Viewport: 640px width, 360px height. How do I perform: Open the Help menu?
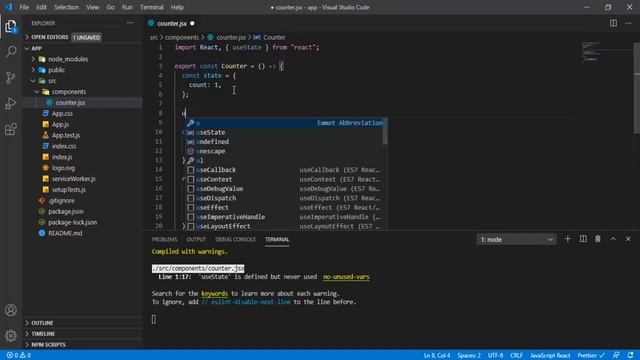pos(177,7)
